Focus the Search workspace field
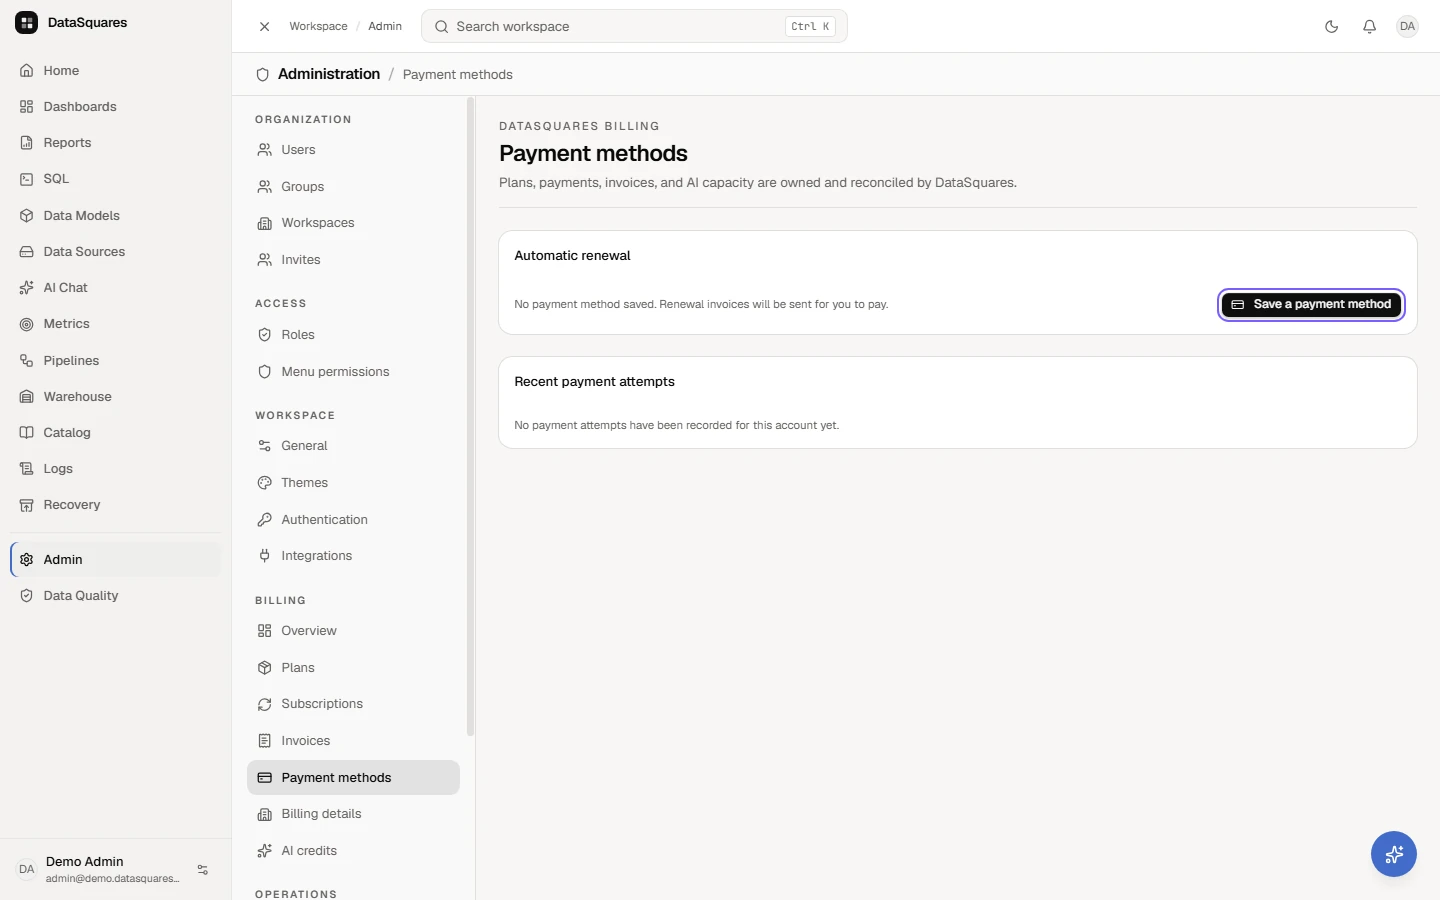This screenshot has height=900, width=1440. click(634, 27)
